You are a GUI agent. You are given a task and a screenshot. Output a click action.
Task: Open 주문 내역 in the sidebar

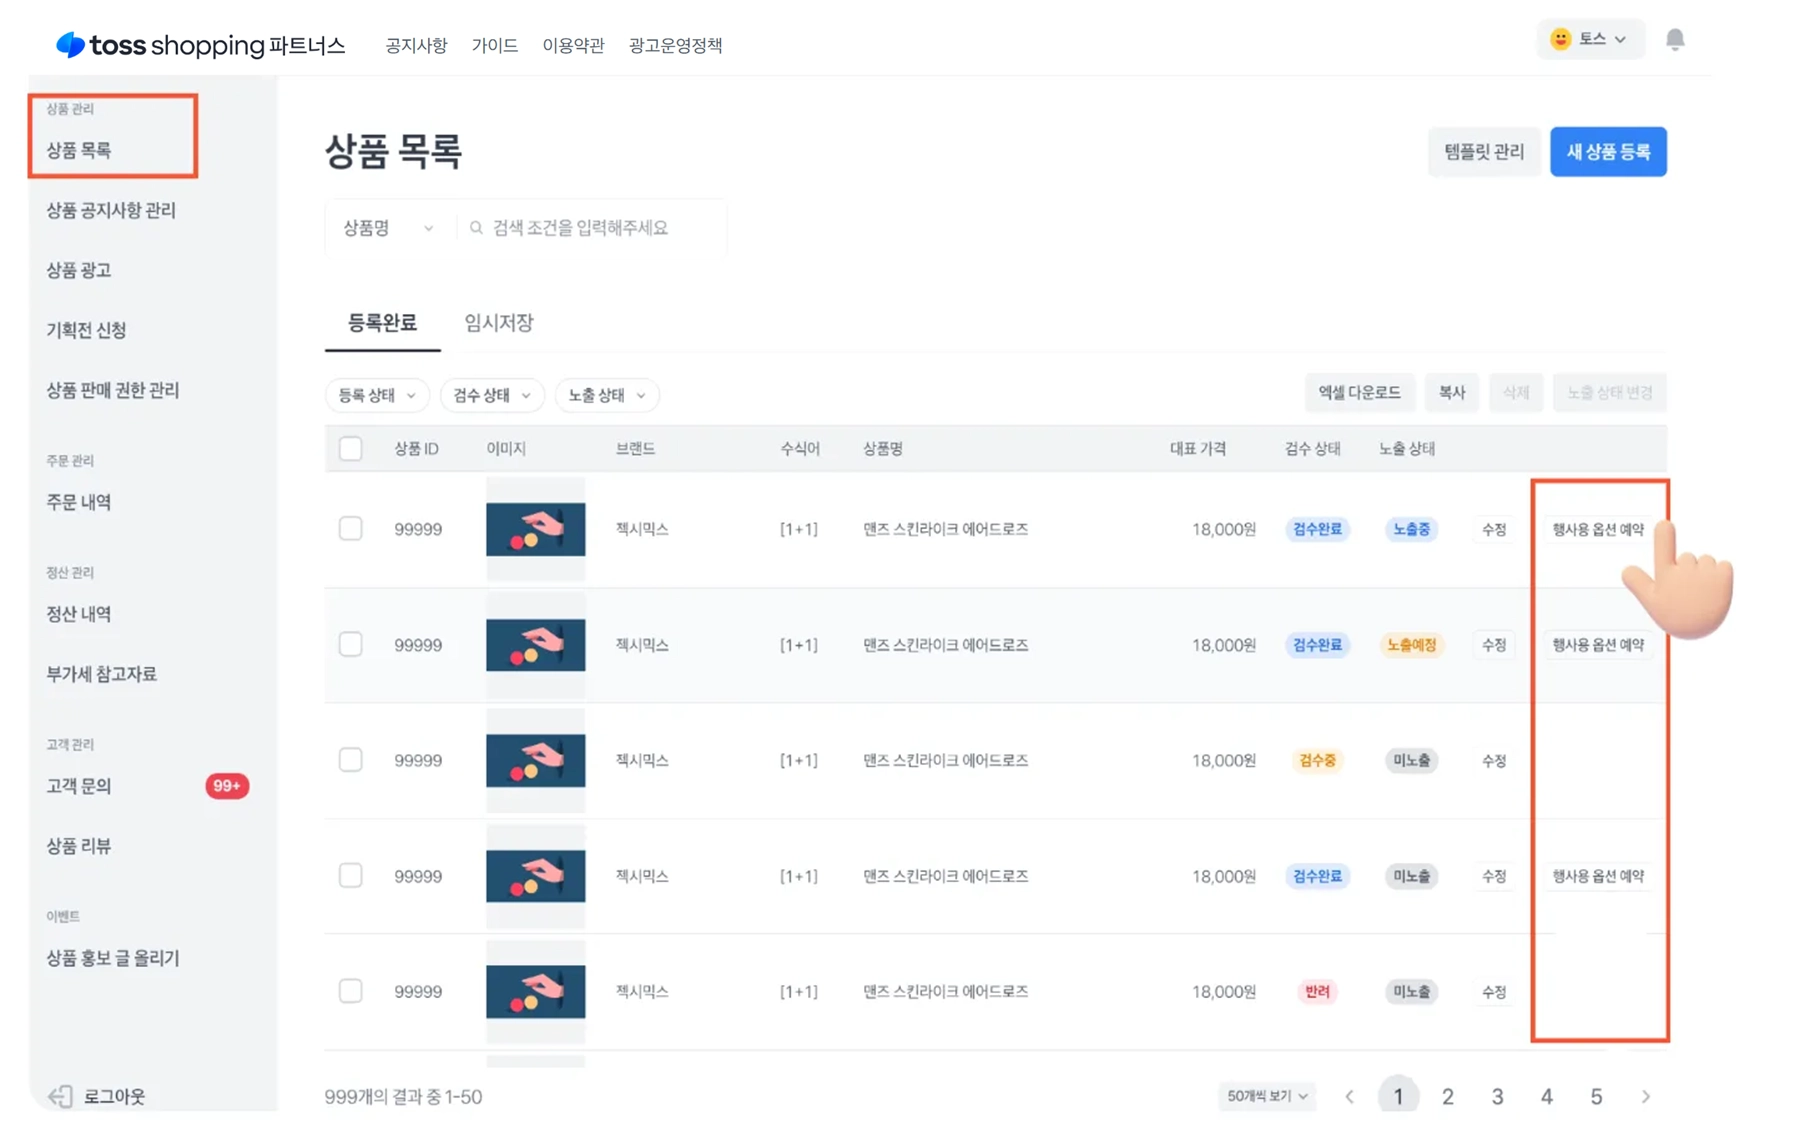78,502
